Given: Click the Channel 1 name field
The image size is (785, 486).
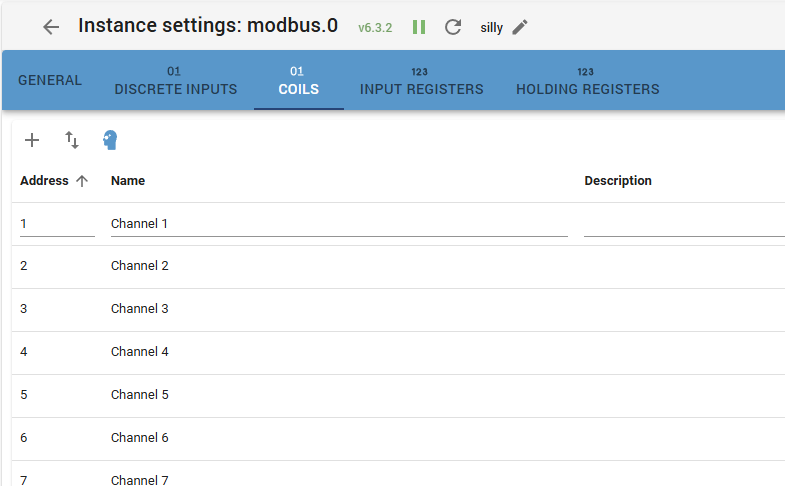Looking at the screenshot, I should coord(338,224).
